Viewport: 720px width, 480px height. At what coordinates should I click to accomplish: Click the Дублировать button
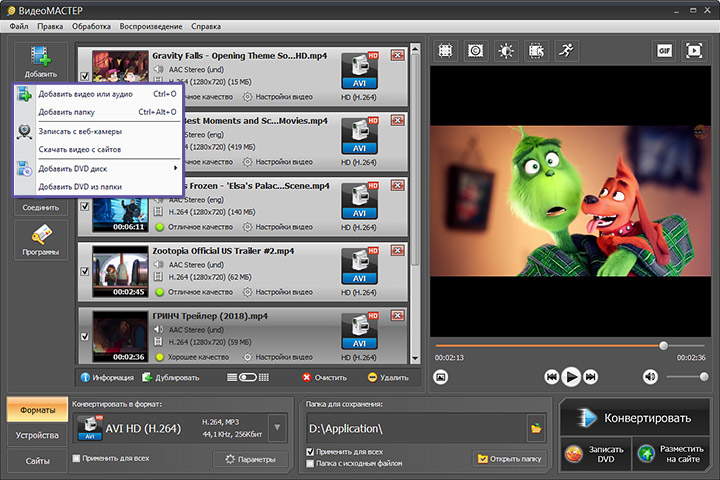point(171,378)
